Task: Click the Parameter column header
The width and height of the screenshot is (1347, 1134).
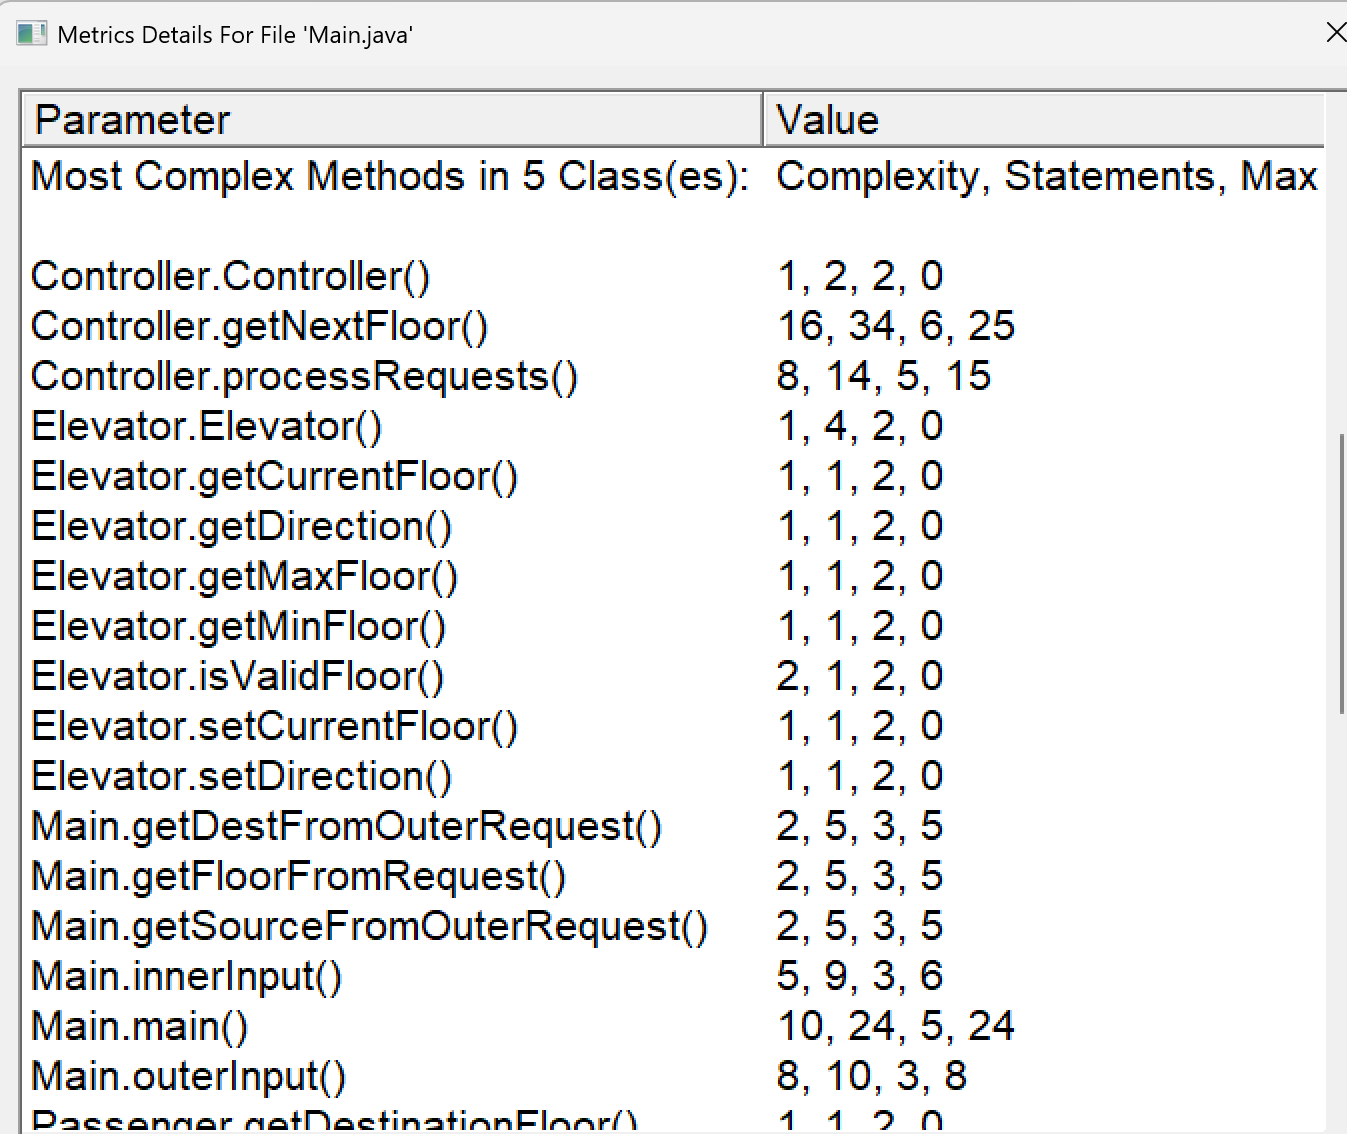Action: coord(390,120)
